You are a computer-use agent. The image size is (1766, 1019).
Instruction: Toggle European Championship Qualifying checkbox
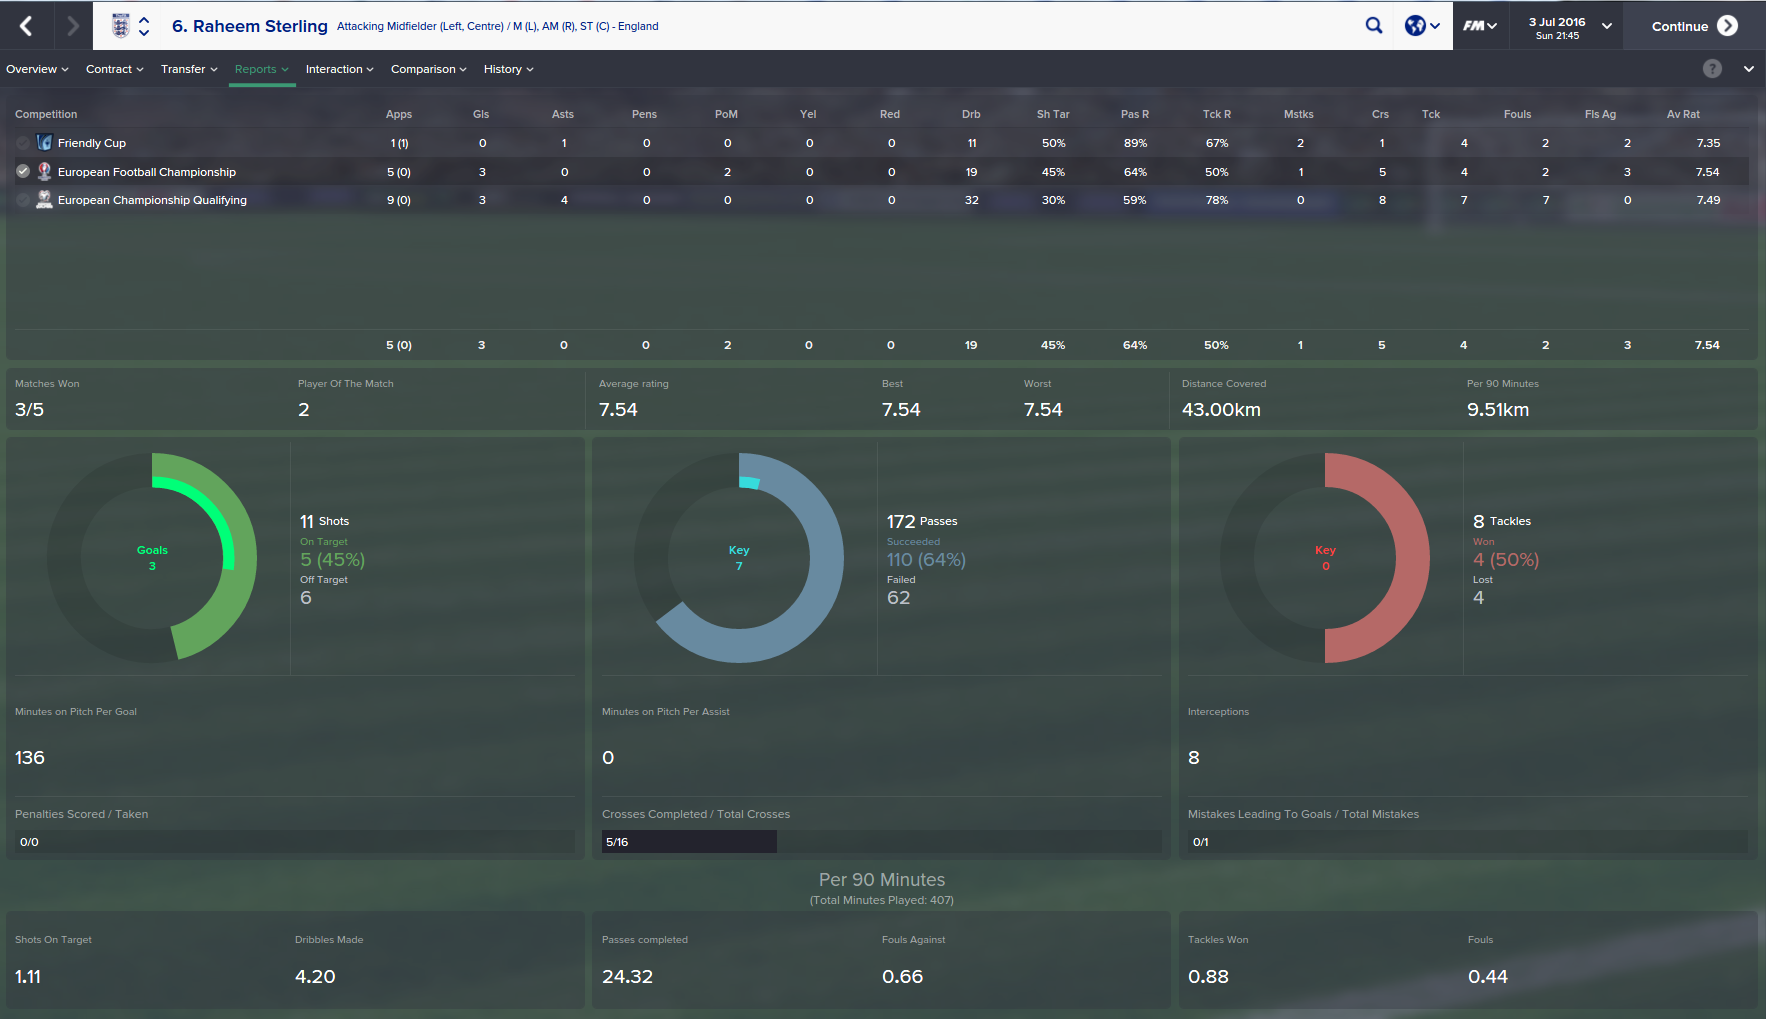tap(23, 200)
